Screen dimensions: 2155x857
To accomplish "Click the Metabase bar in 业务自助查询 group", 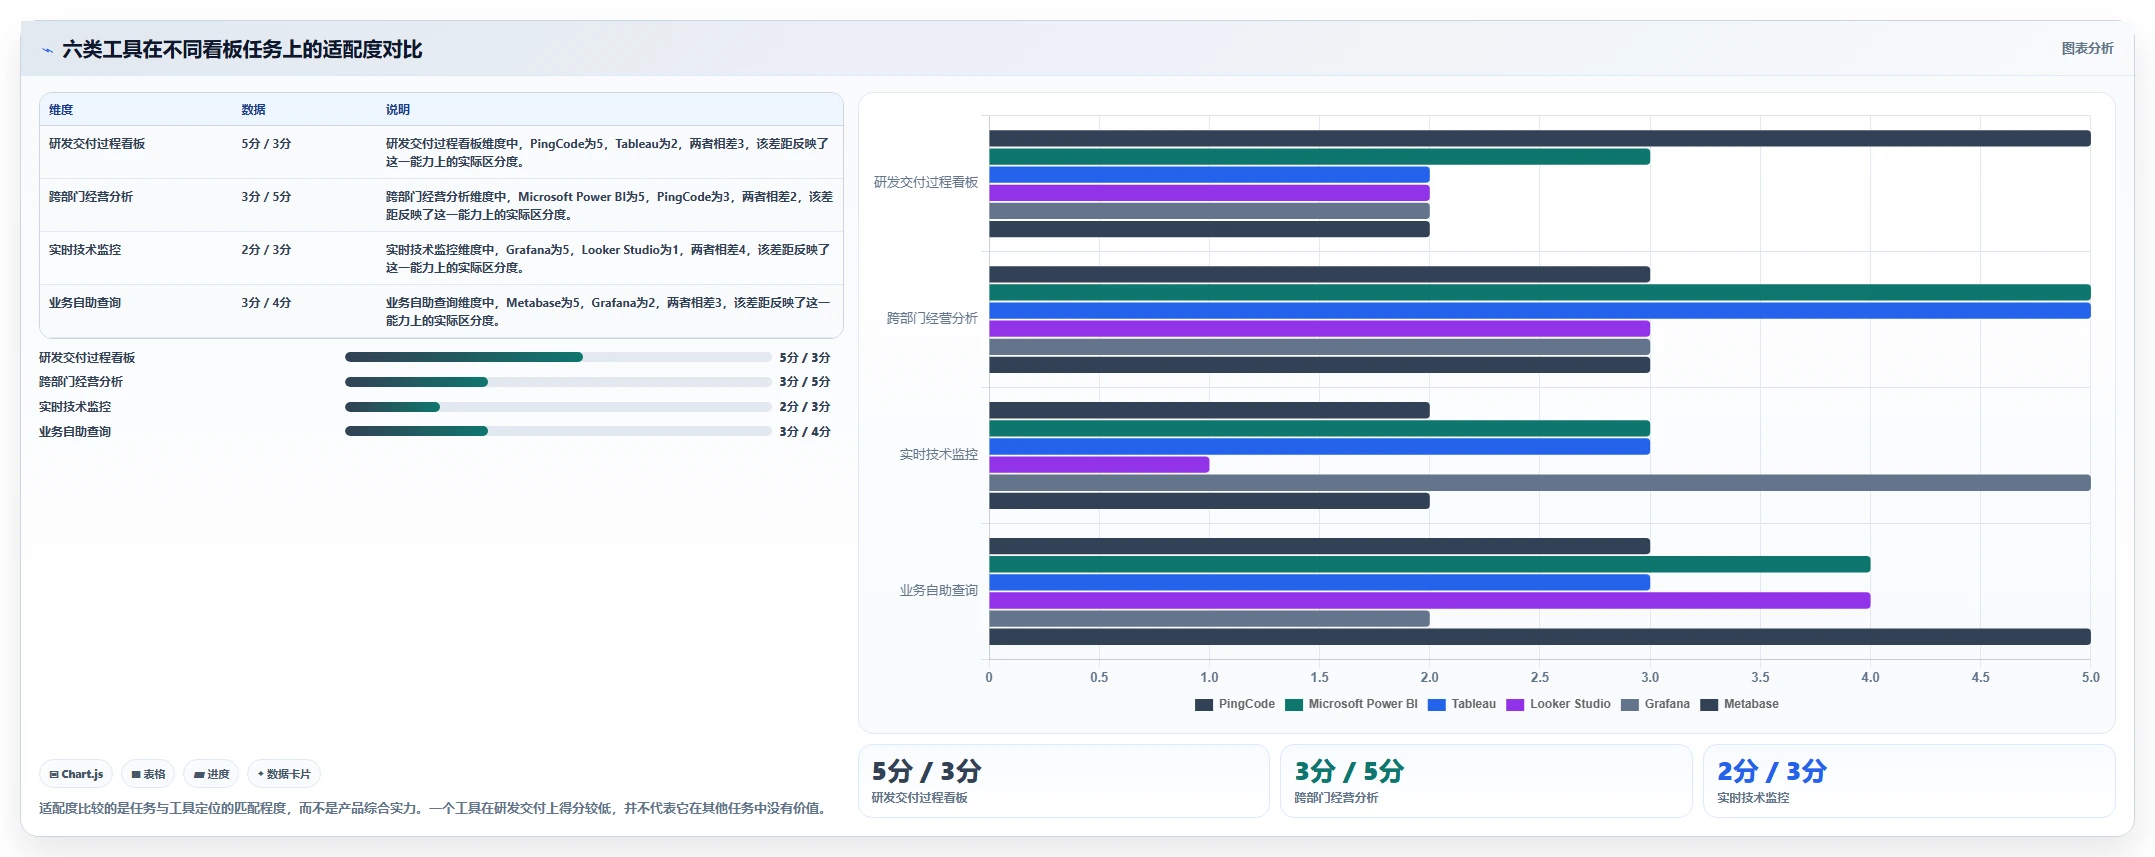I will pos(1539,637).
